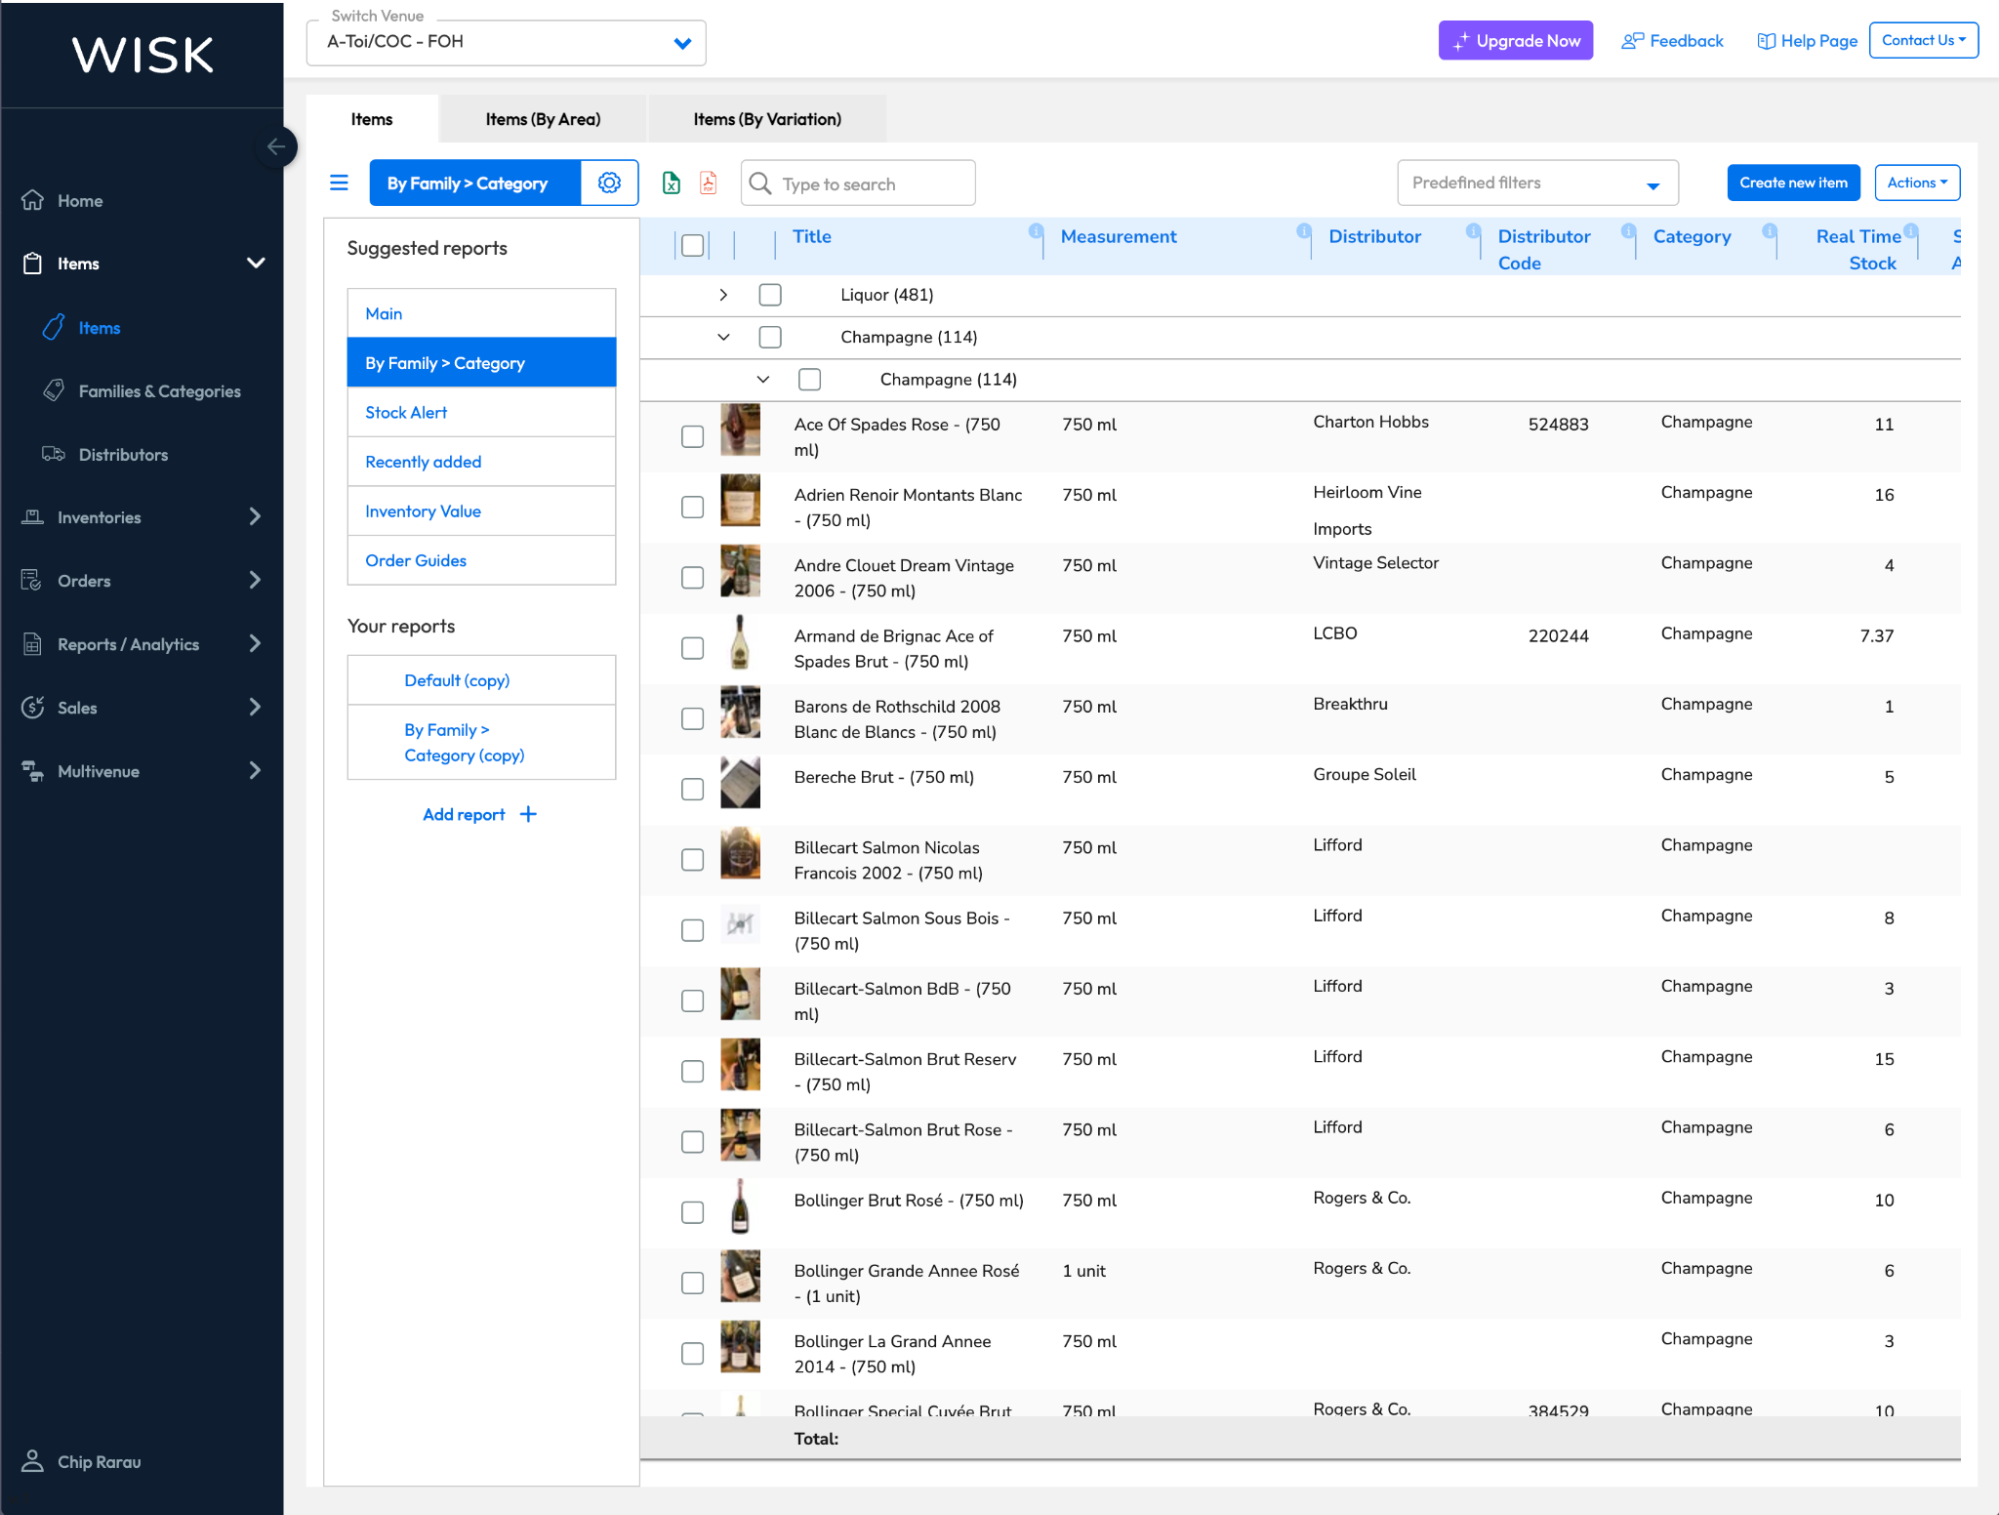
Task: Open report settings gear icon
Action: pyautogui.click(x=609, y=183)
